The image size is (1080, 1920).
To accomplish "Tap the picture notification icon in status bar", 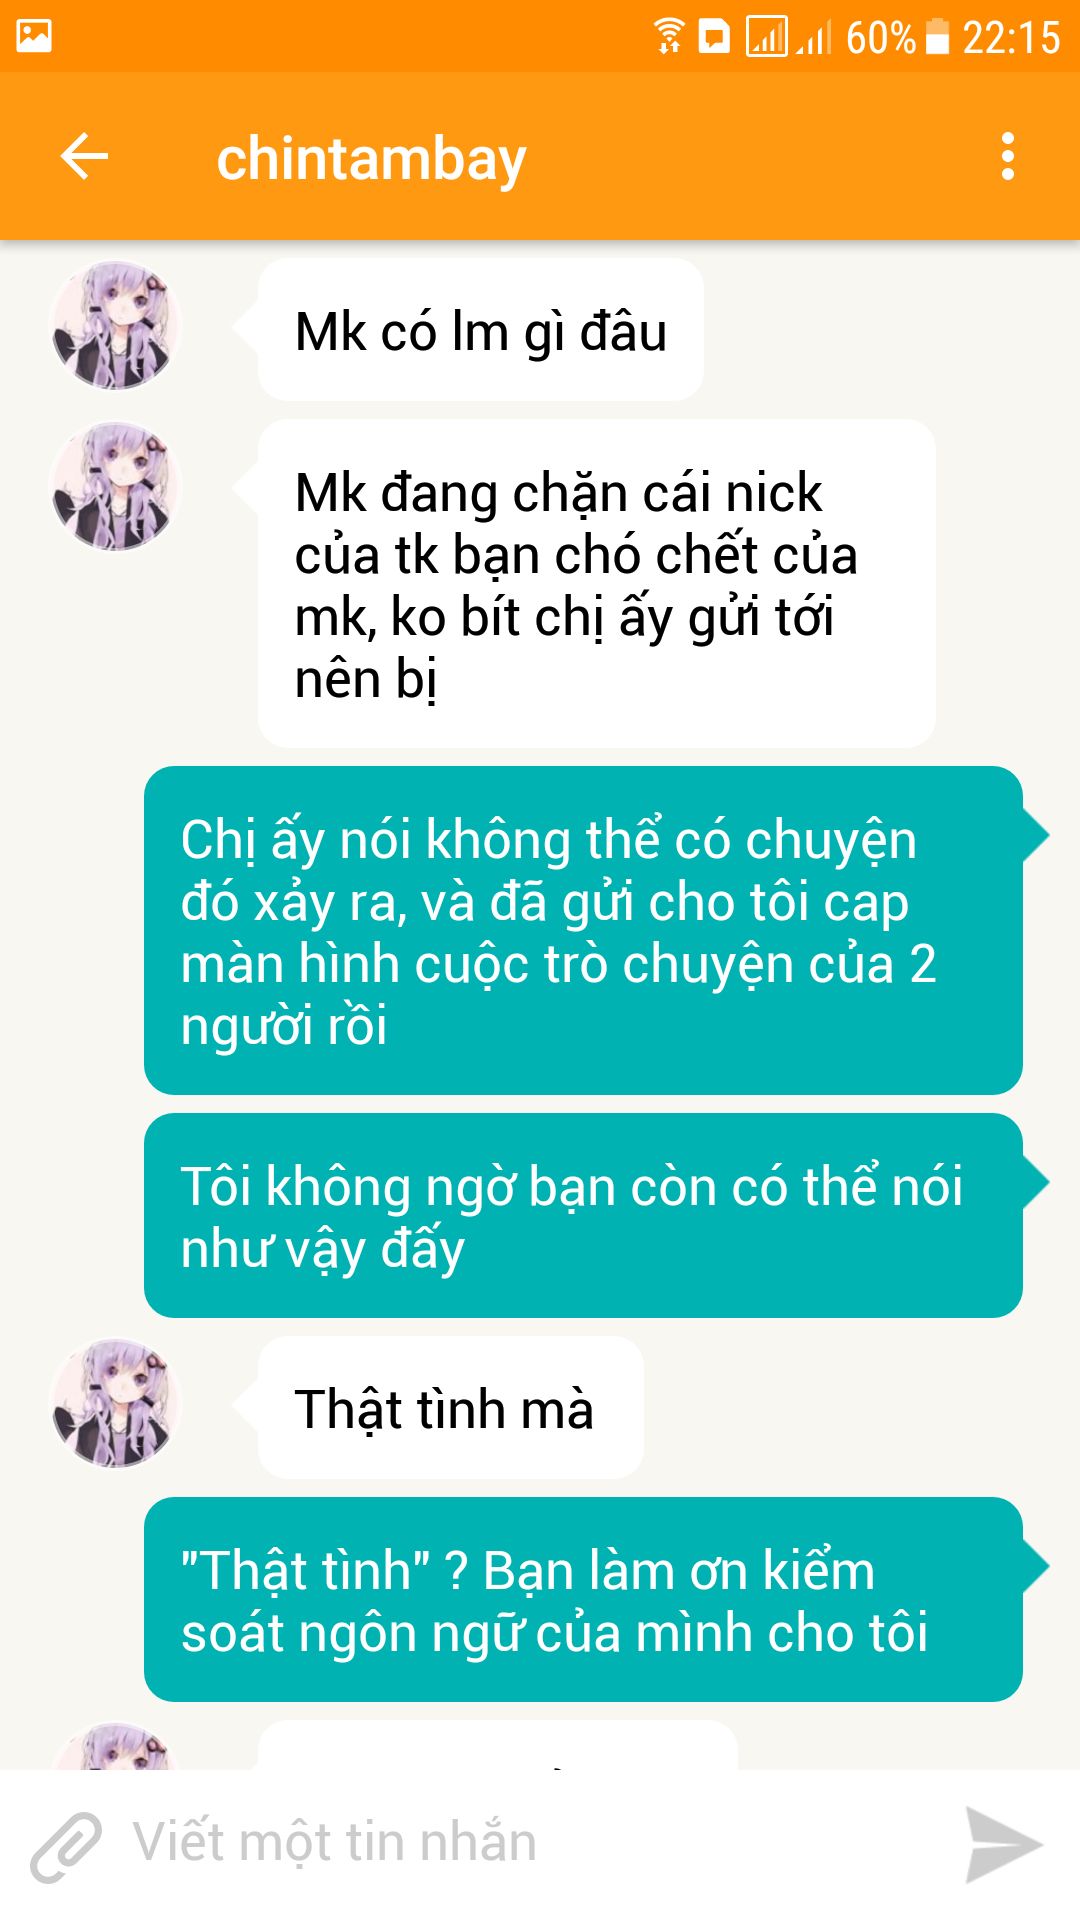I will (x=34, y=37).
